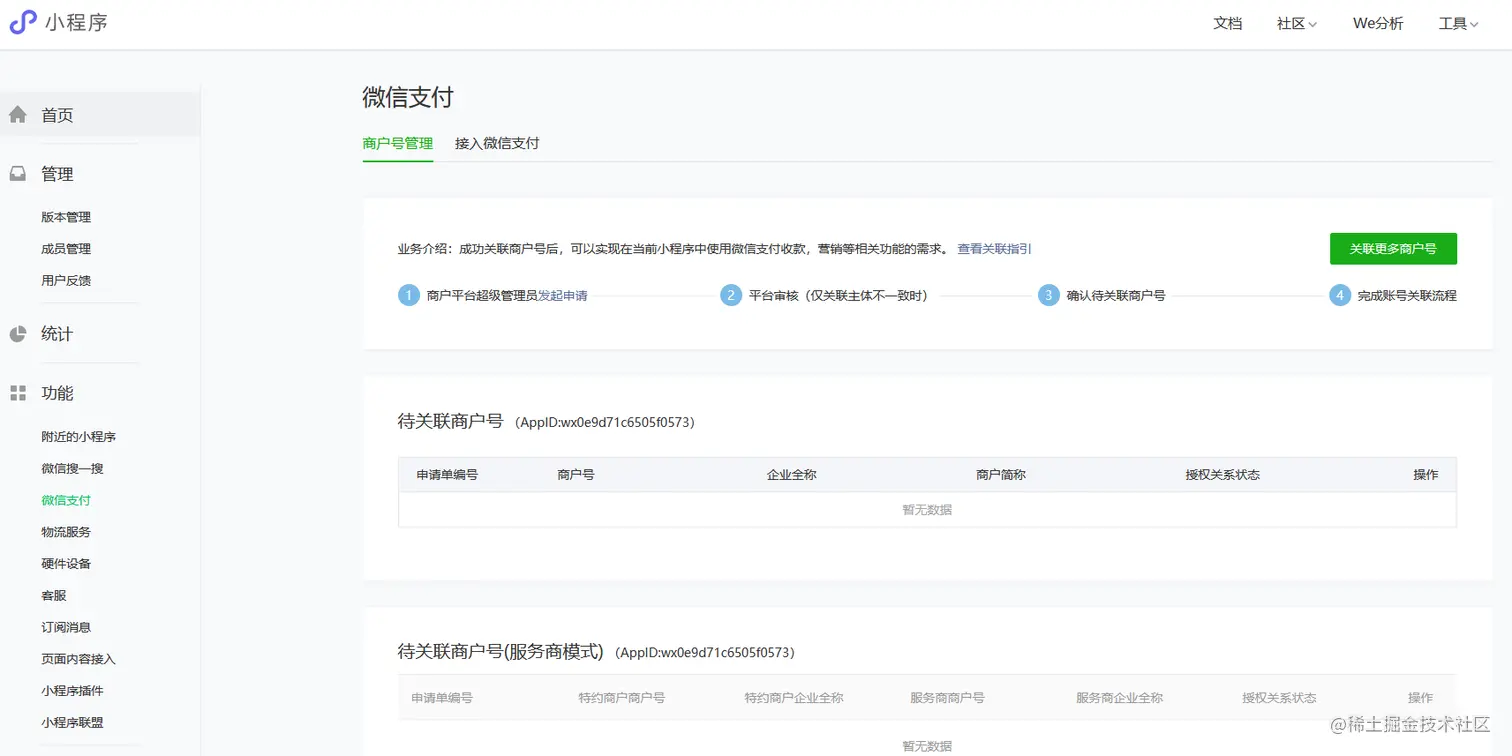The image size is (1512, 756).
Task: Click the 特约商户企业全称 column header
Action: [x=794, y=698]
